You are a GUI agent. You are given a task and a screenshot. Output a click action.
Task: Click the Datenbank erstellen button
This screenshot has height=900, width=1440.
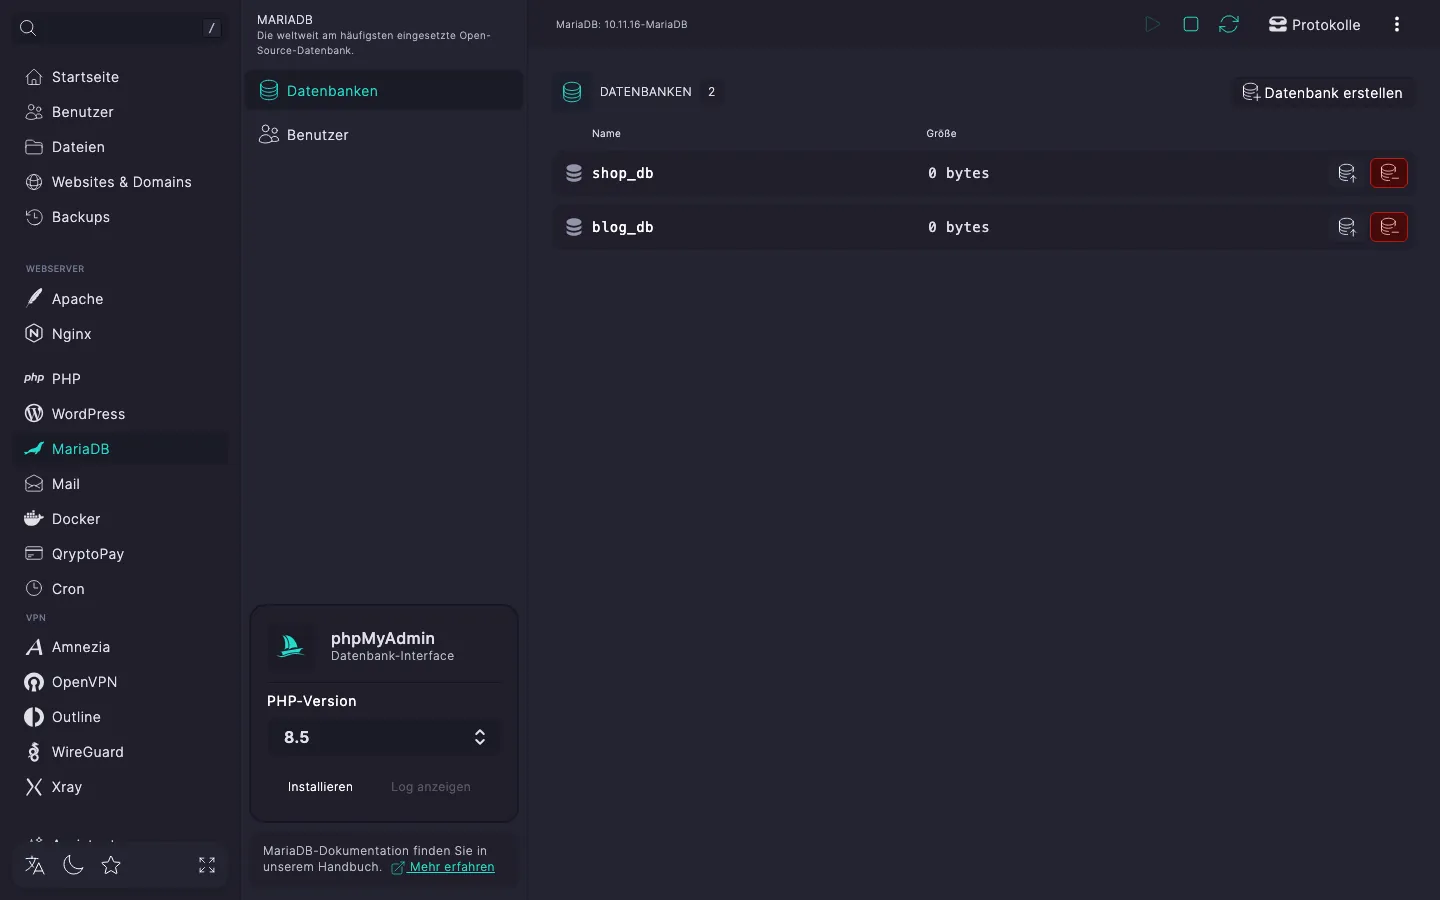[x=1322, y=93]
